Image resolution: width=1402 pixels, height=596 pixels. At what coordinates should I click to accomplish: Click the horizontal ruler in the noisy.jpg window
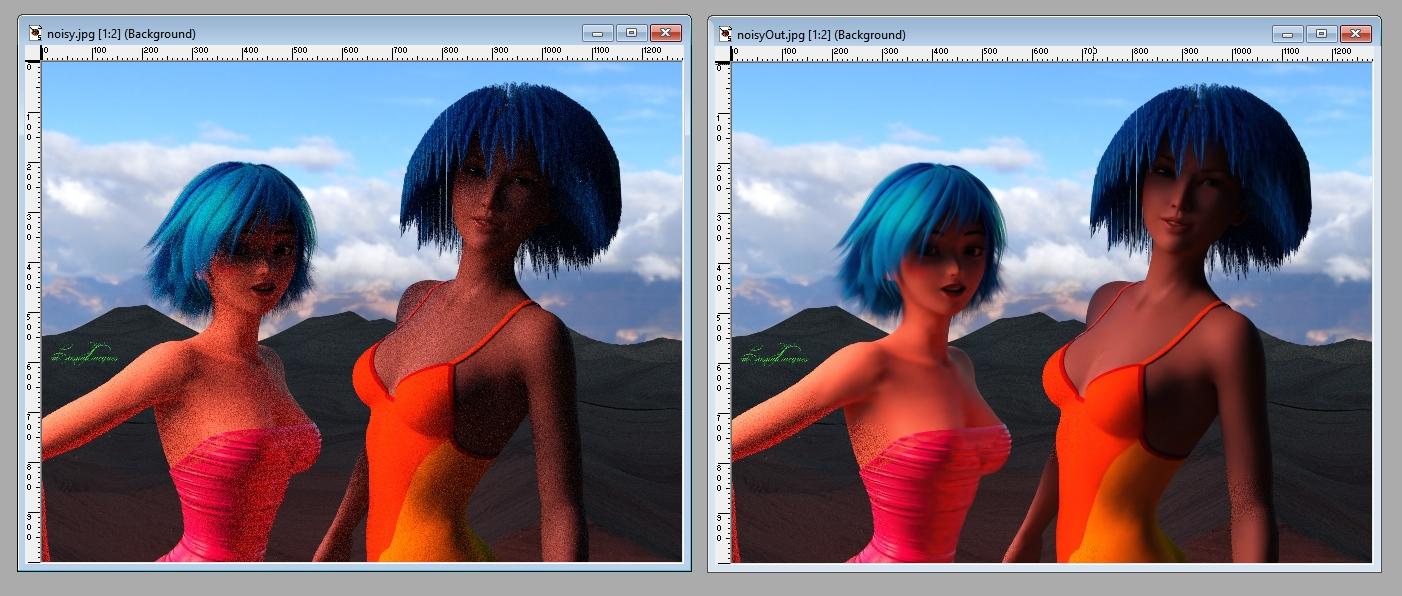(361, 53)
